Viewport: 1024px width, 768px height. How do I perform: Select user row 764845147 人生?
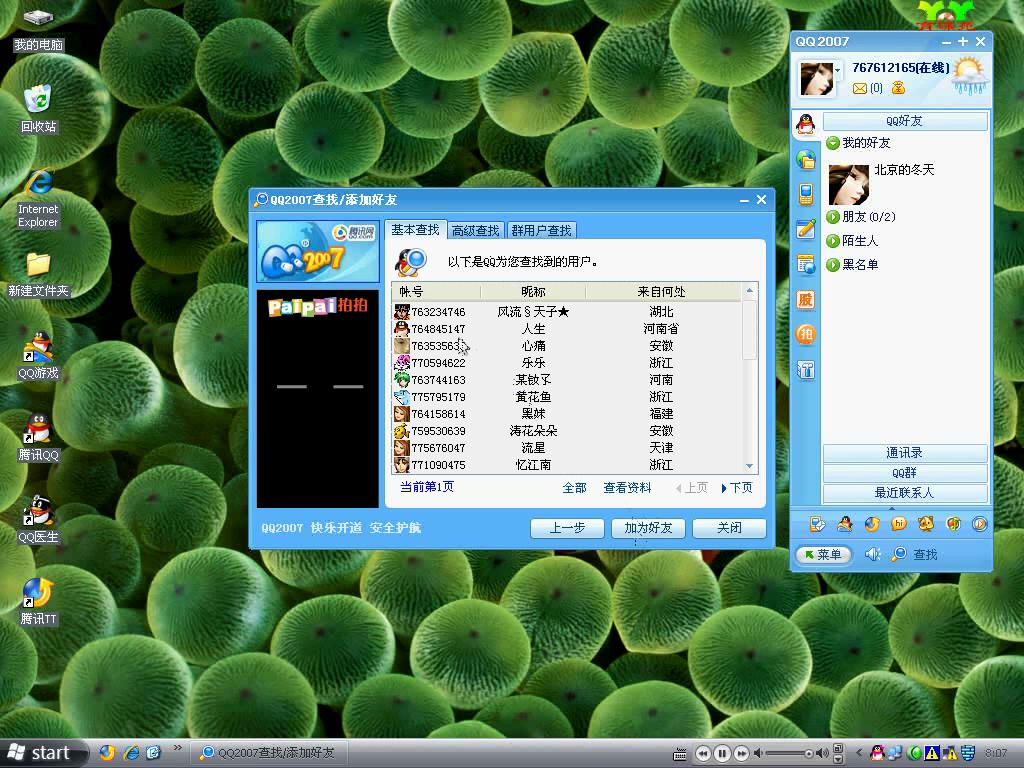point(567,329)
